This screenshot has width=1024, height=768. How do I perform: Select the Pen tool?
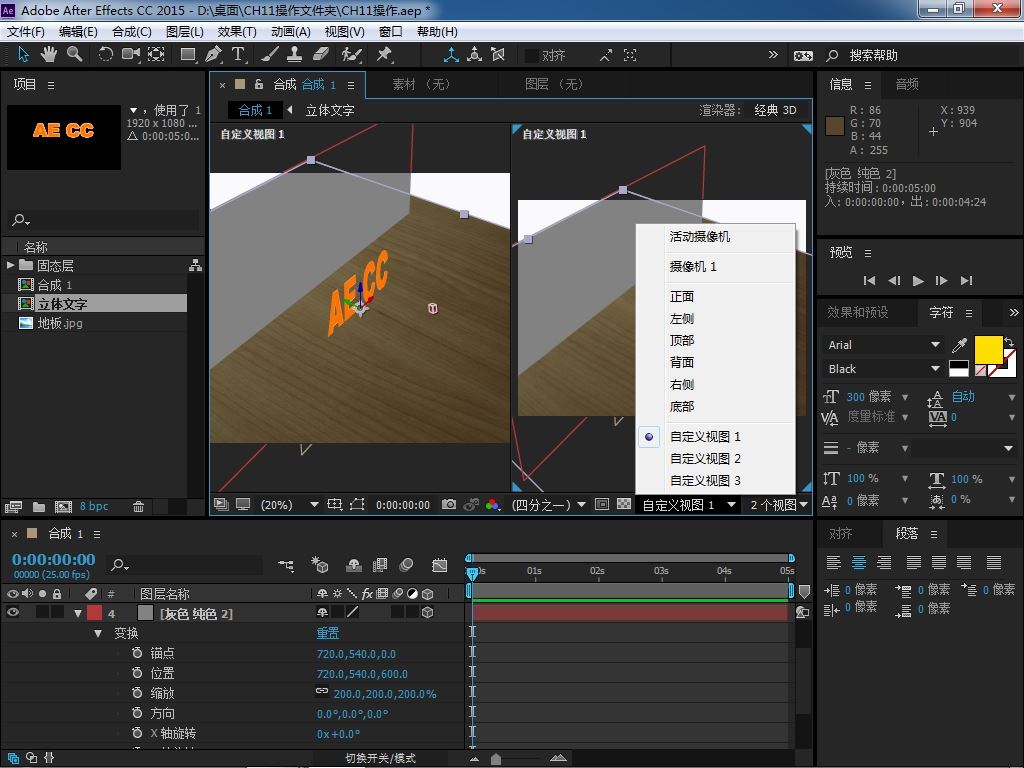[213, 55]
